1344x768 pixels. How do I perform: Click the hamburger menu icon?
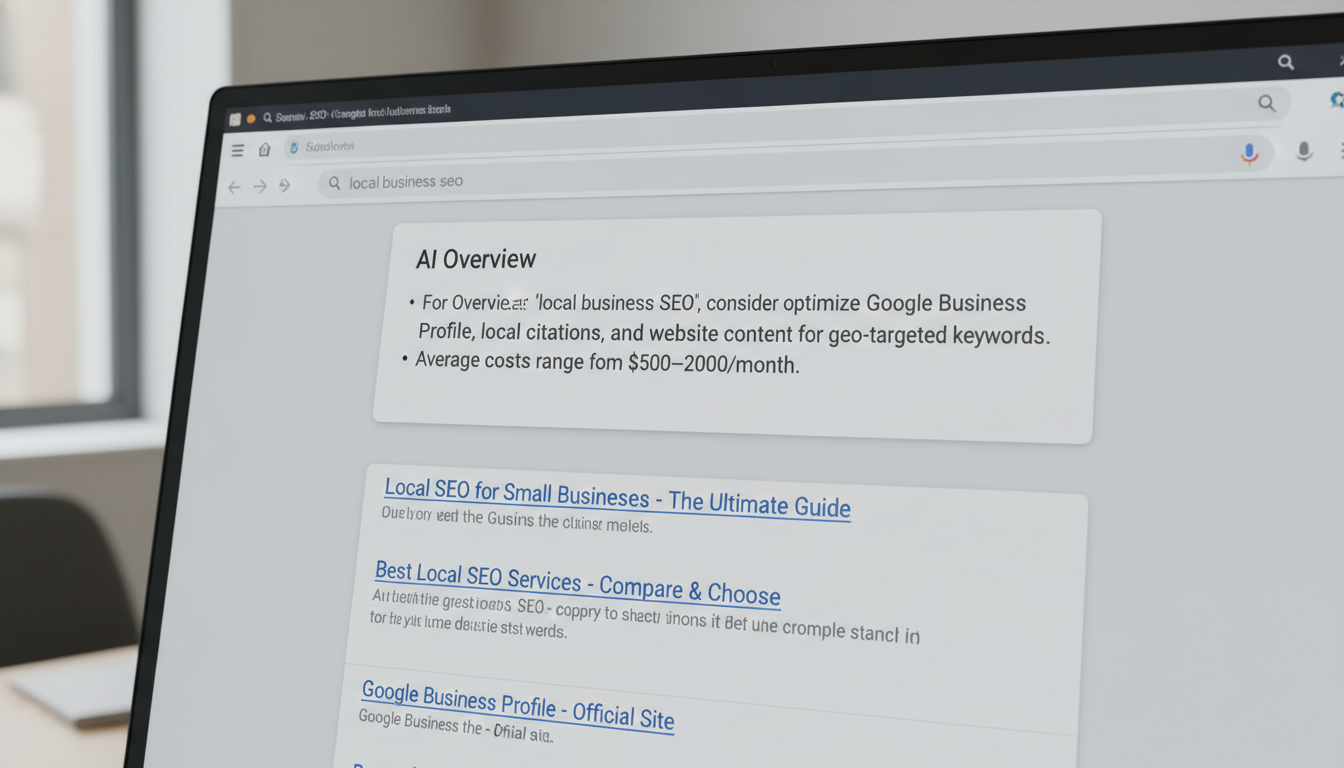point(238,151)
